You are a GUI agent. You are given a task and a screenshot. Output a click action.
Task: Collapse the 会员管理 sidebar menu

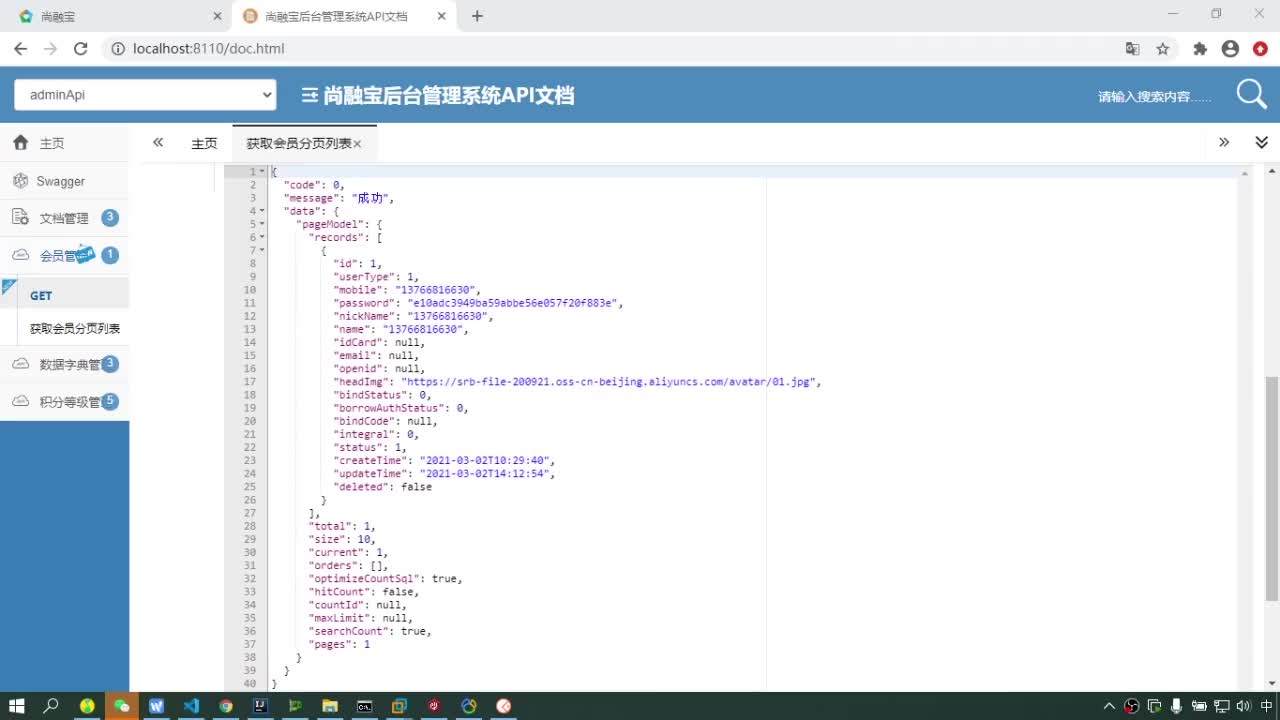(64, 255)
